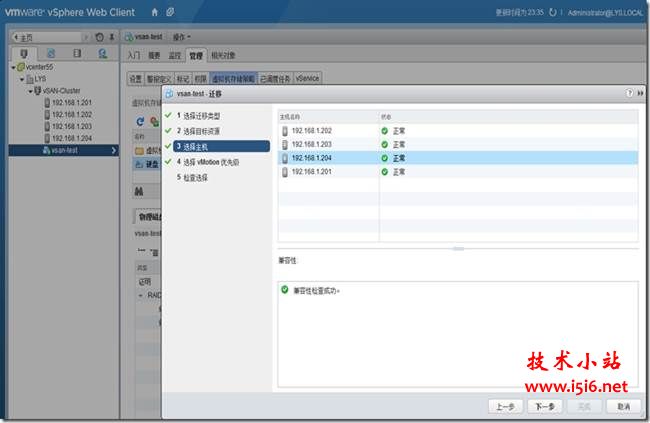Click the 取消 cancel button

click(x=623, y=407)
